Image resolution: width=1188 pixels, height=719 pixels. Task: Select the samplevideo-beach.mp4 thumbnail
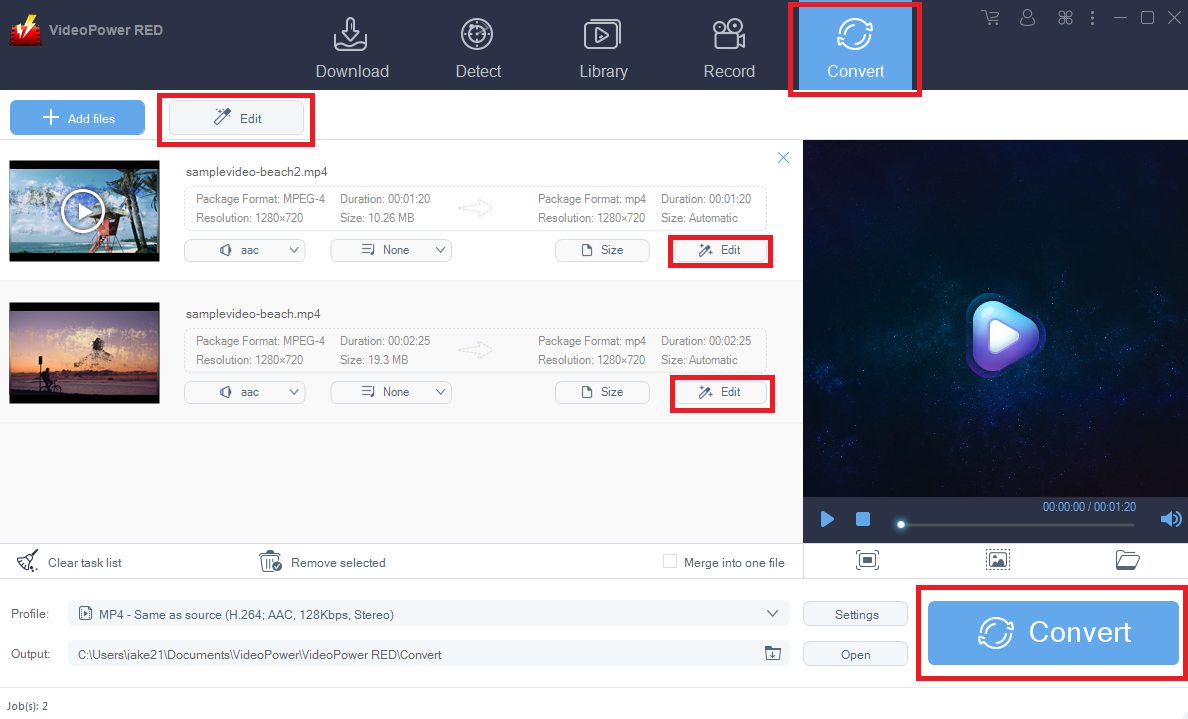[84, 352]
